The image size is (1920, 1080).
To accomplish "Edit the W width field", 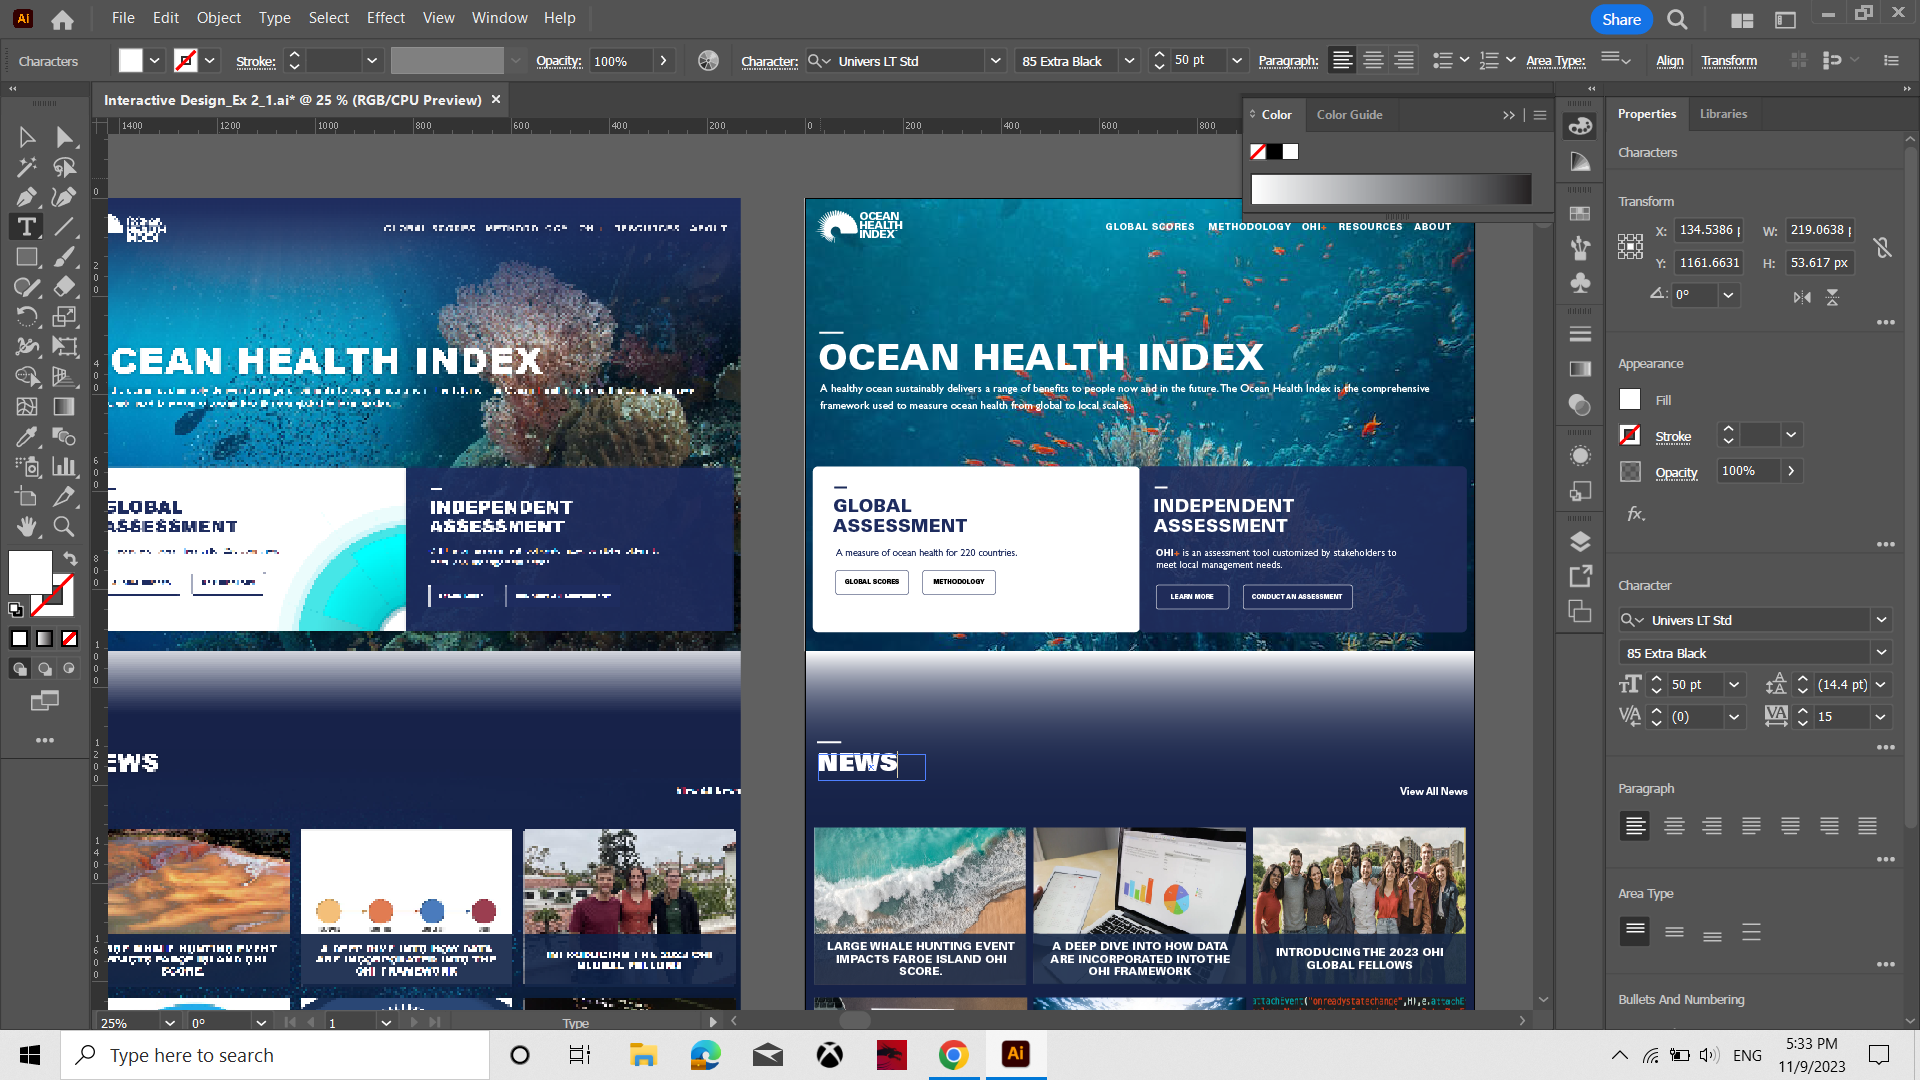I will point(1820,230).
